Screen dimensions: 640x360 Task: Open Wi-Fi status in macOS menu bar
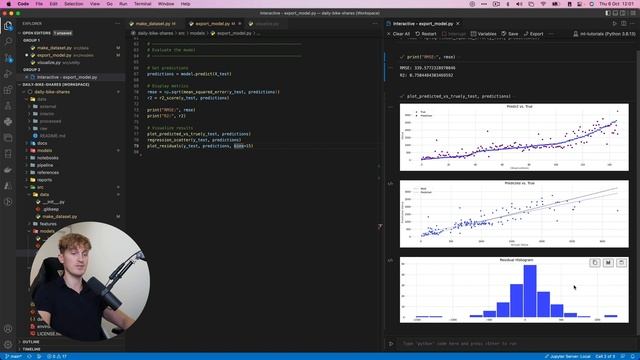543,4
